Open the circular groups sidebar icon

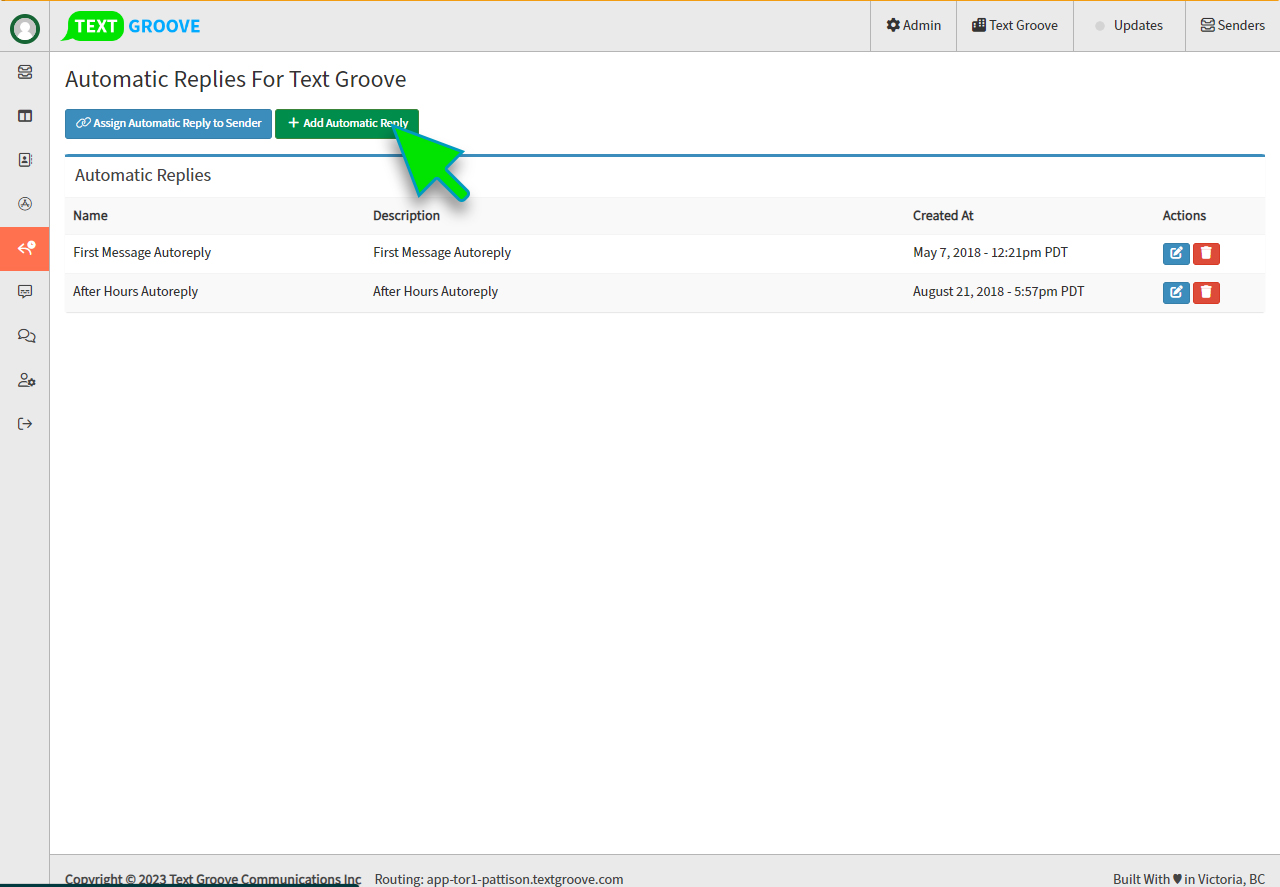pyautogui.click(x=25, y=204)
